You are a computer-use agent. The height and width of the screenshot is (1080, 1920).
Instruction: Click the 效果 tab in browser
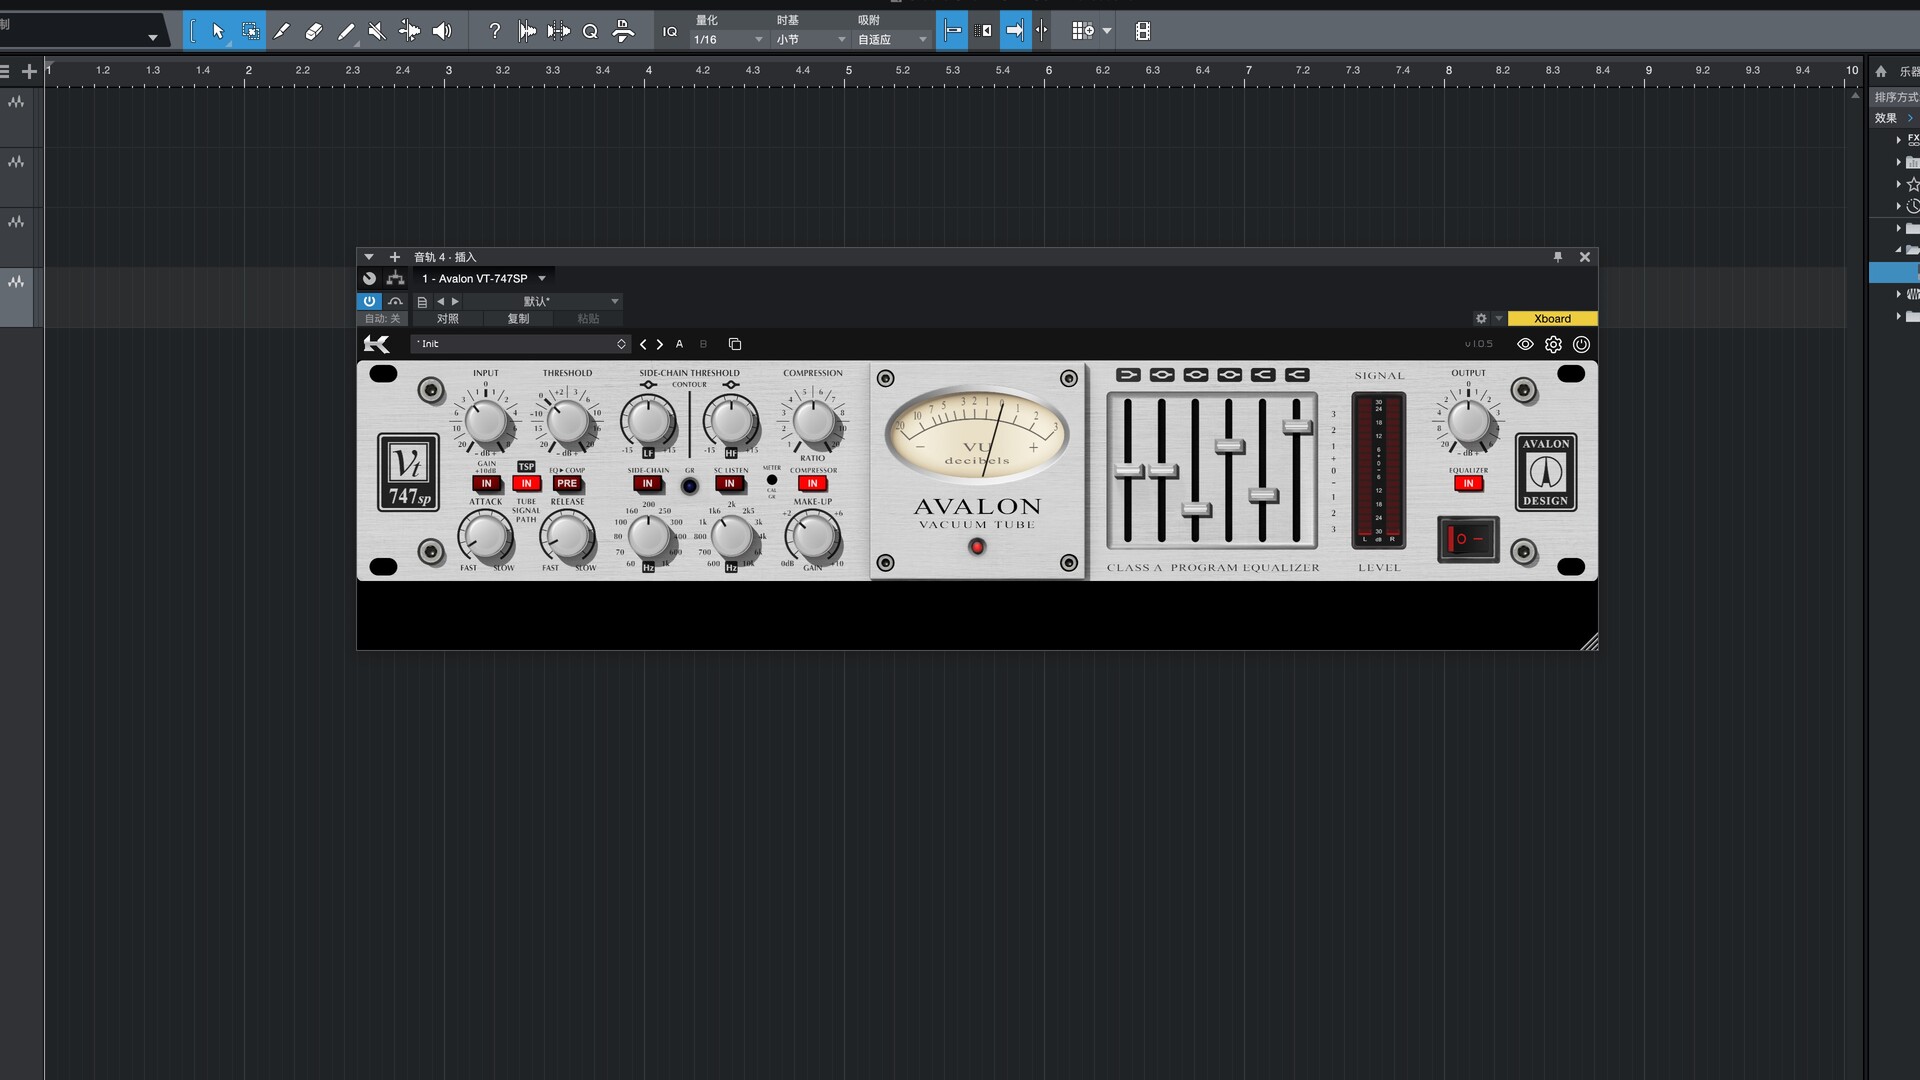click(1886, 118)
